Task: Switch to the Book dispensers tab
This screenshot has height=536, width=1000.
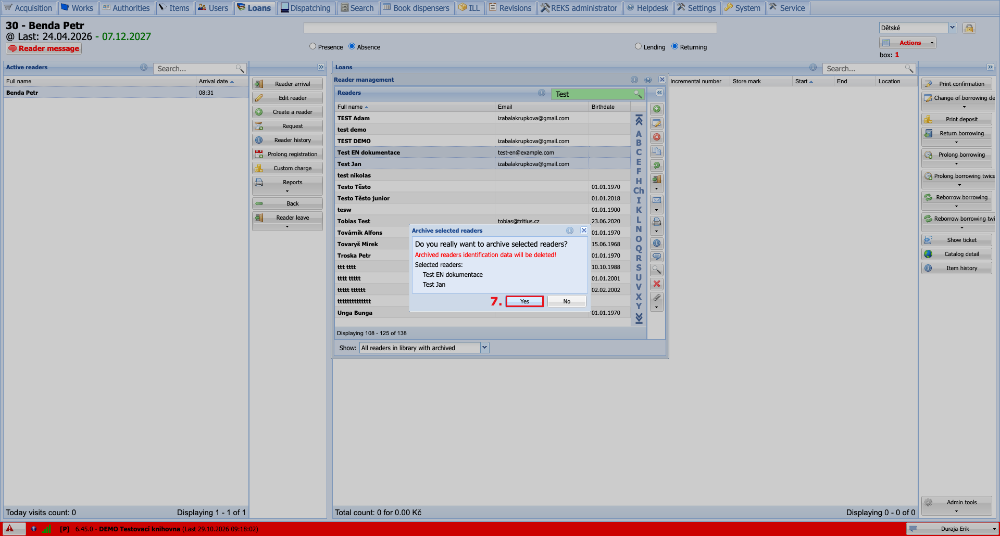Action: pyautogui.click(x=416, y=8)
